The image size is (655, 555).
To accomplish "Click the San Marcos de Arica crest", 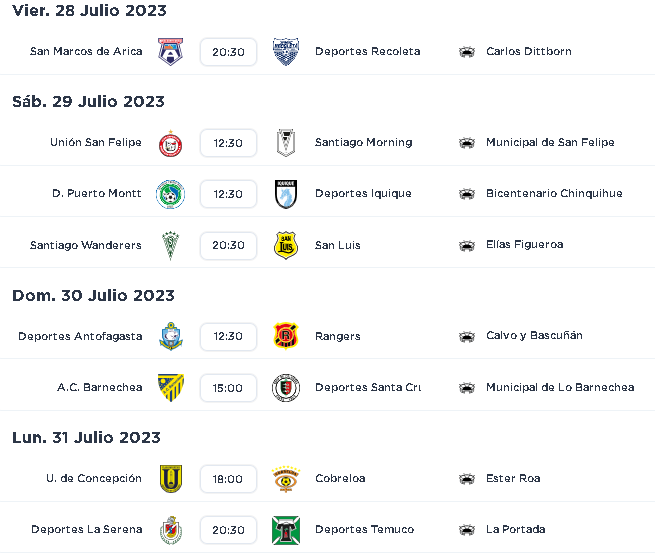I will (170, 52).
